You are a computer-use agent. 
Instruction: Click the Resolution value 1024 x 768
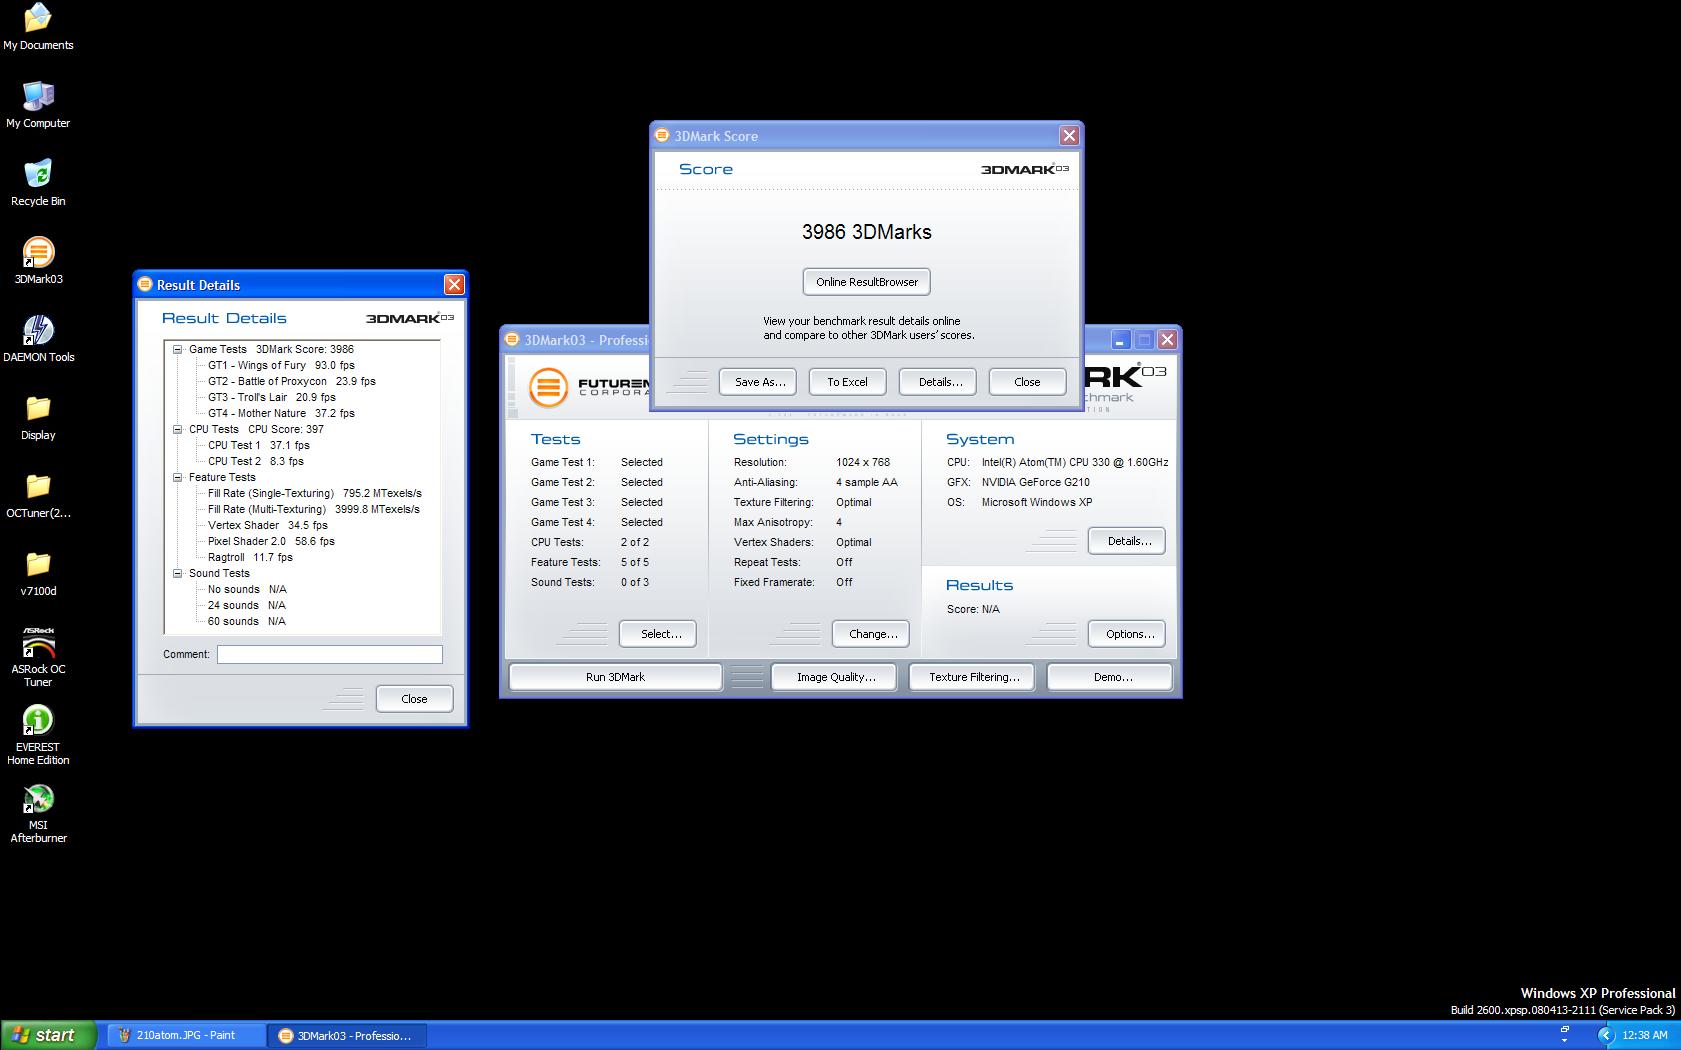[863, 462]
